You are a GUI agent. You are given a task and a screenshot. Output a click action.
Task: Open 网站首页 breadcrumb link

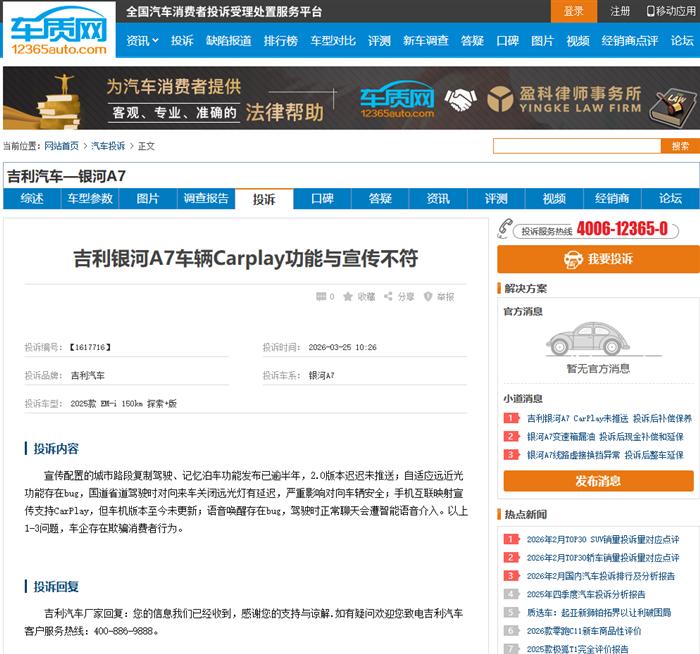coord(62,146)
